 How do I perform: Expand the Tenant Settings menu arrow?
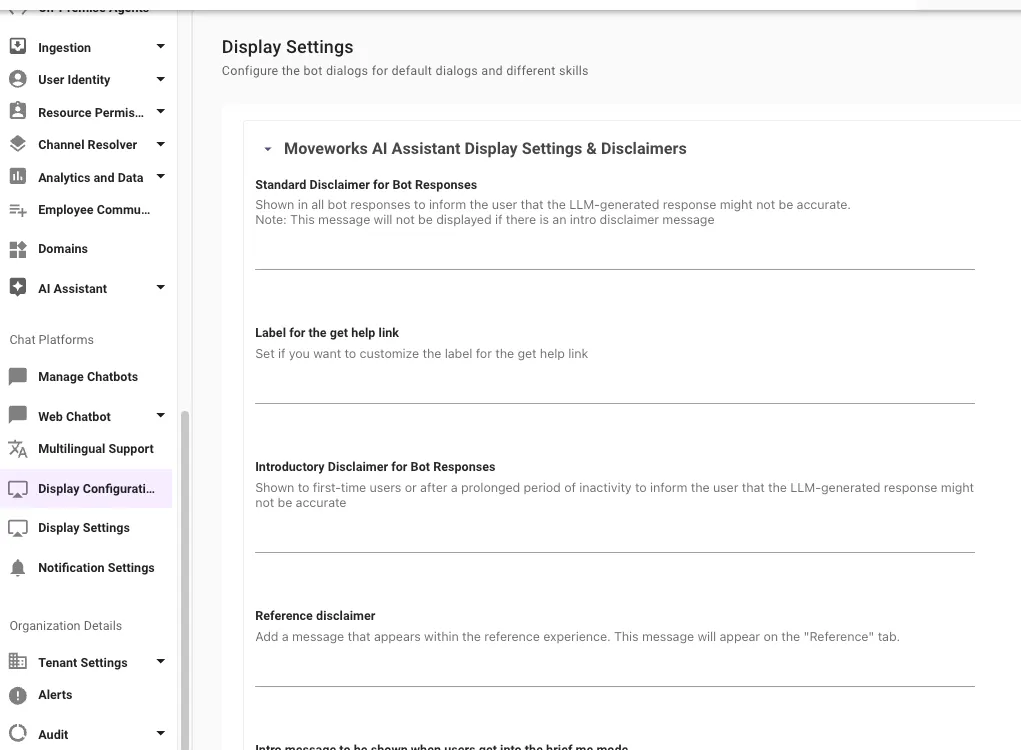161,661
